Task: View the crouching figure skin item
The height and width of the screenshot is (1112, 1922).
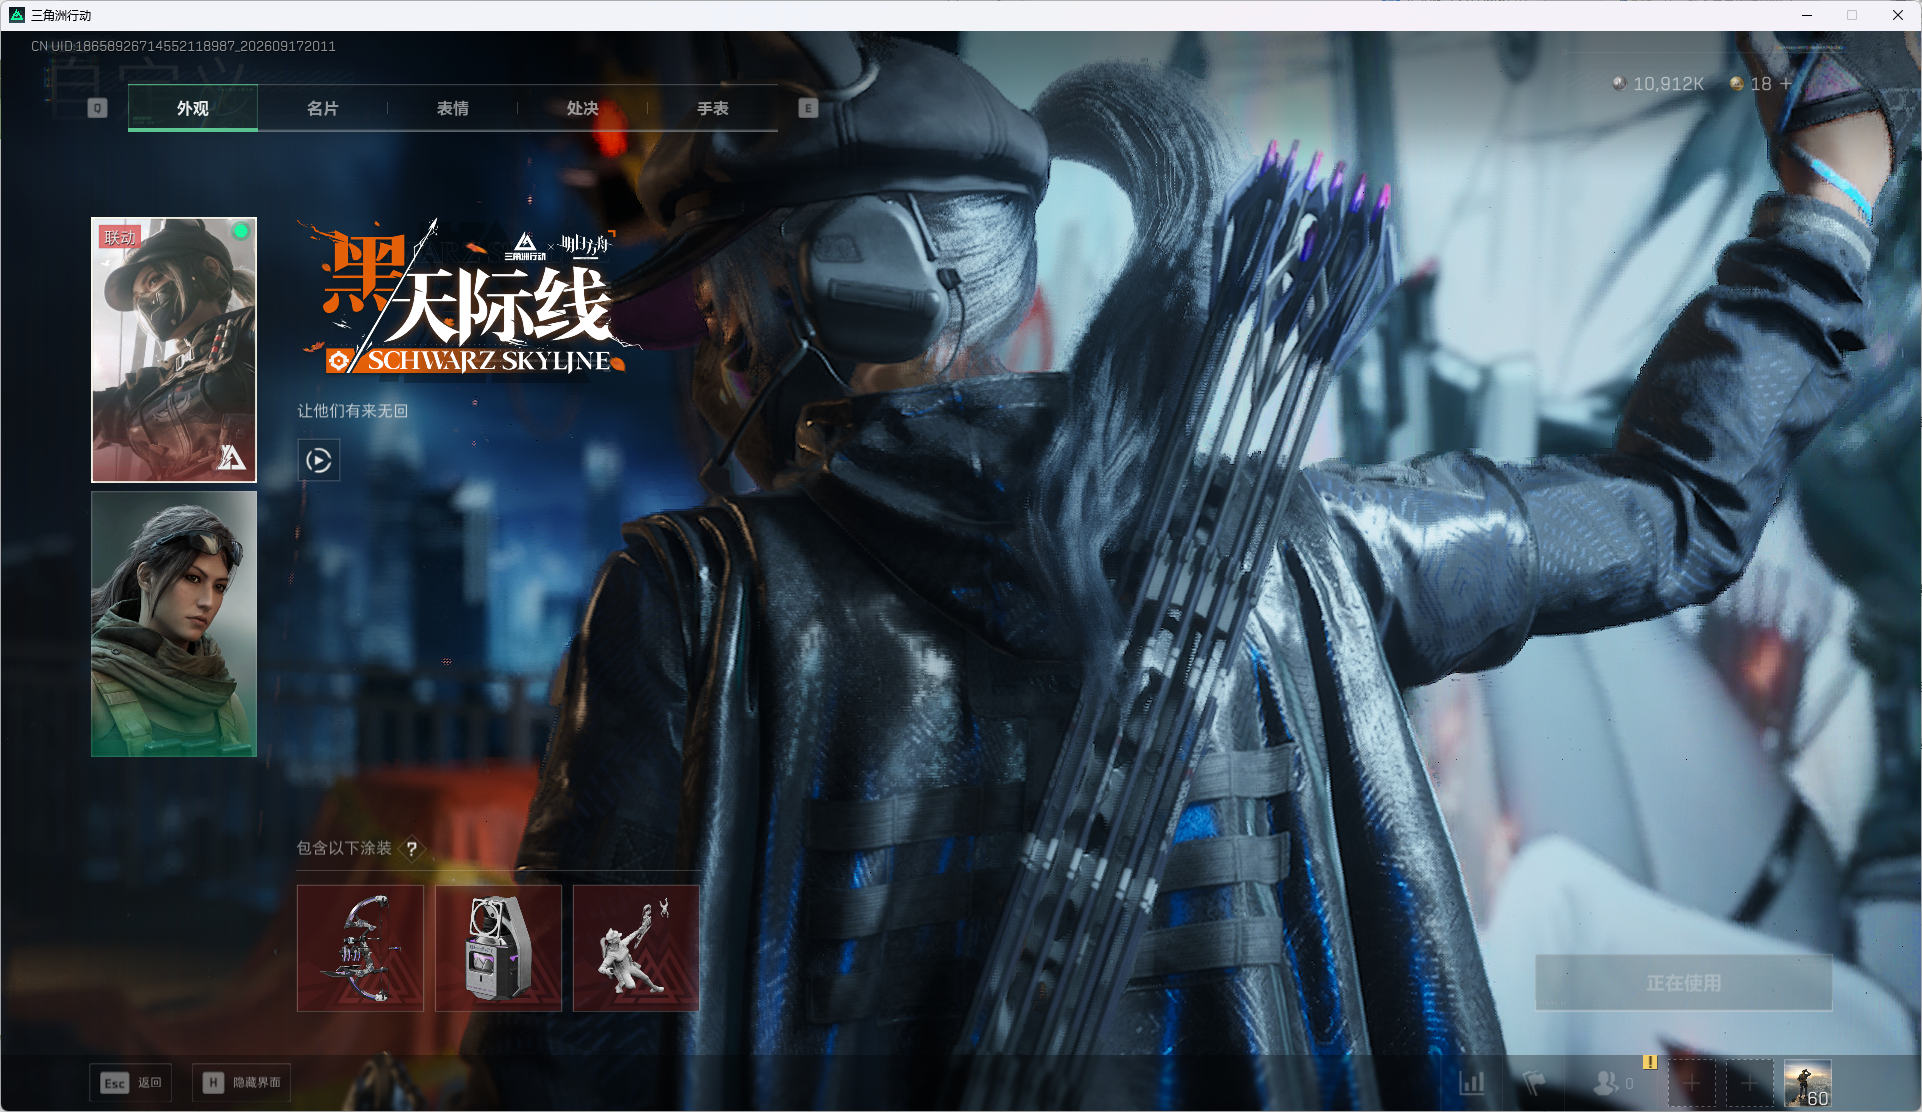Action: coord(636,948)
